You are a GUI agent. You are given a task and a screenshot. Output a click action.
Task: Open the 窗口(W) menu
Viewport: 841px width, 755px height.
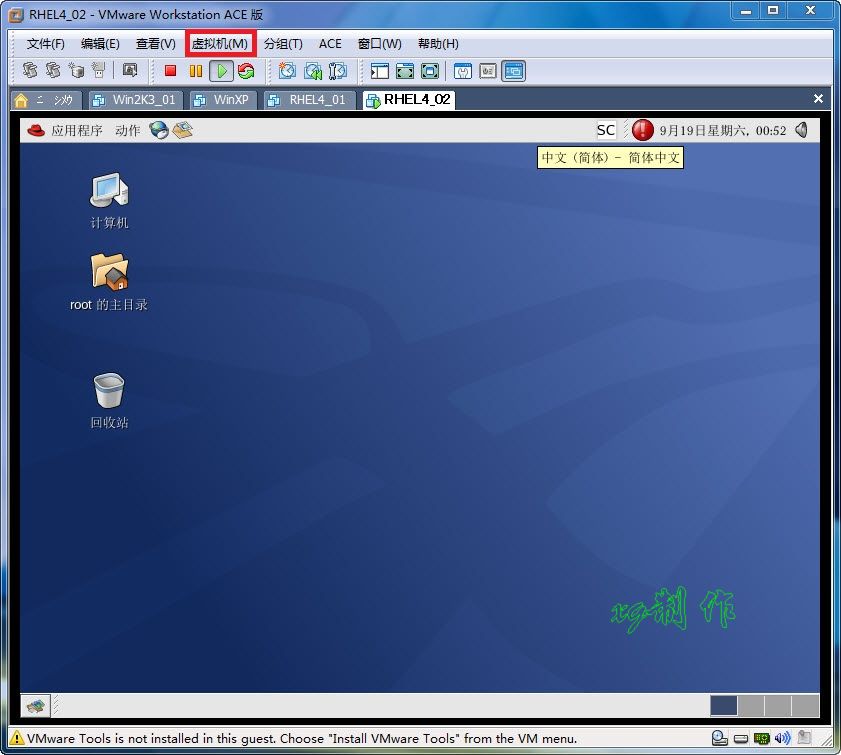pos(379,44)
